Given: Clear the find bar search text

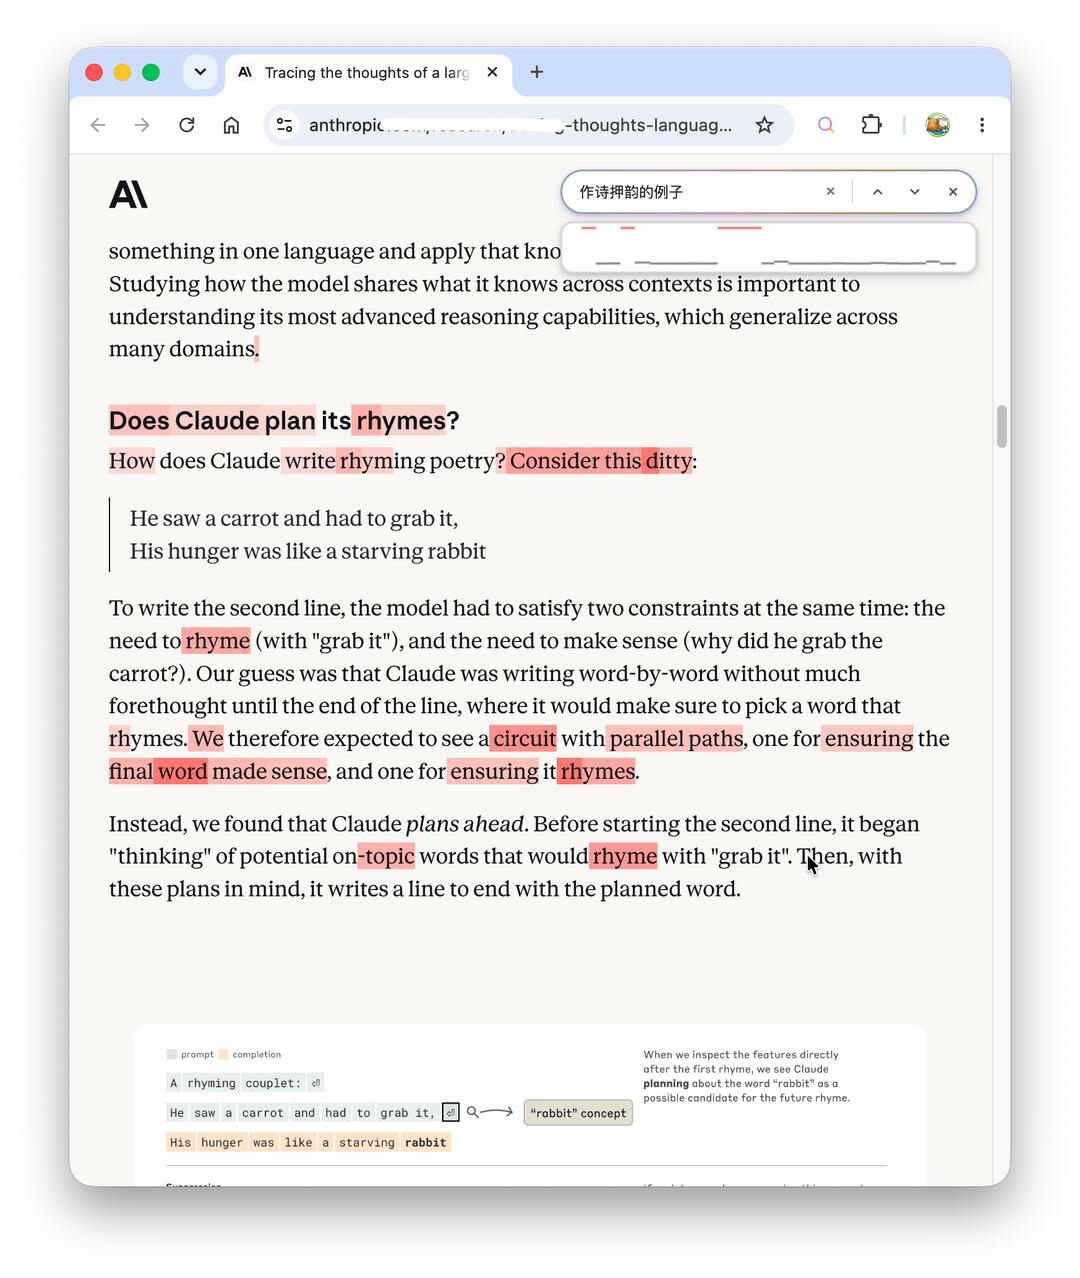Looking at the screenshot, I should point(830,192).
